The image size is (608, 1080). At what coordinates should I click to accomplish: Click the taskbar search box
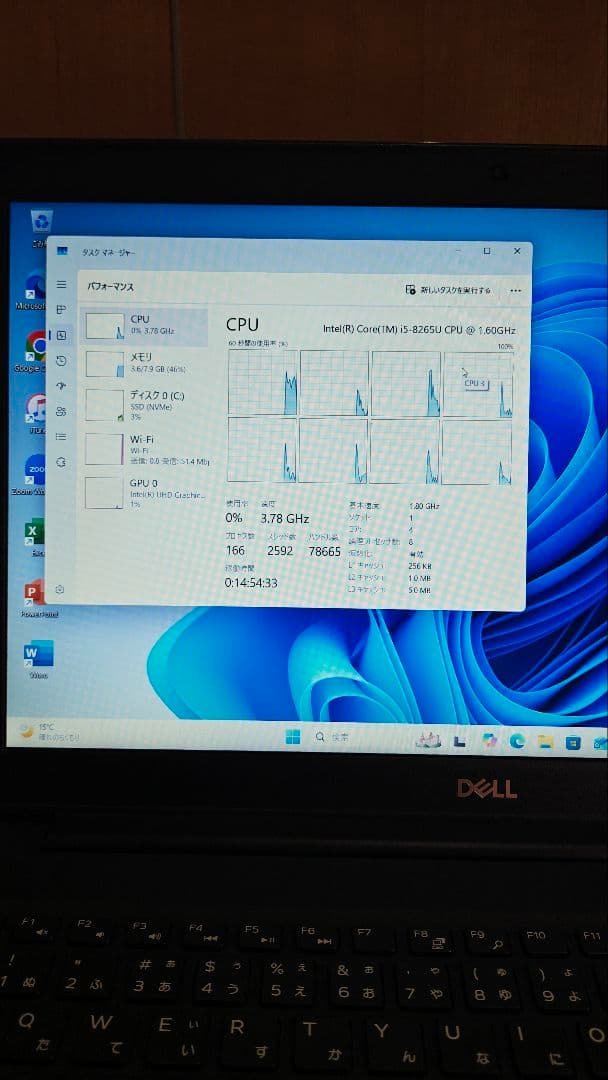[332, 737]
